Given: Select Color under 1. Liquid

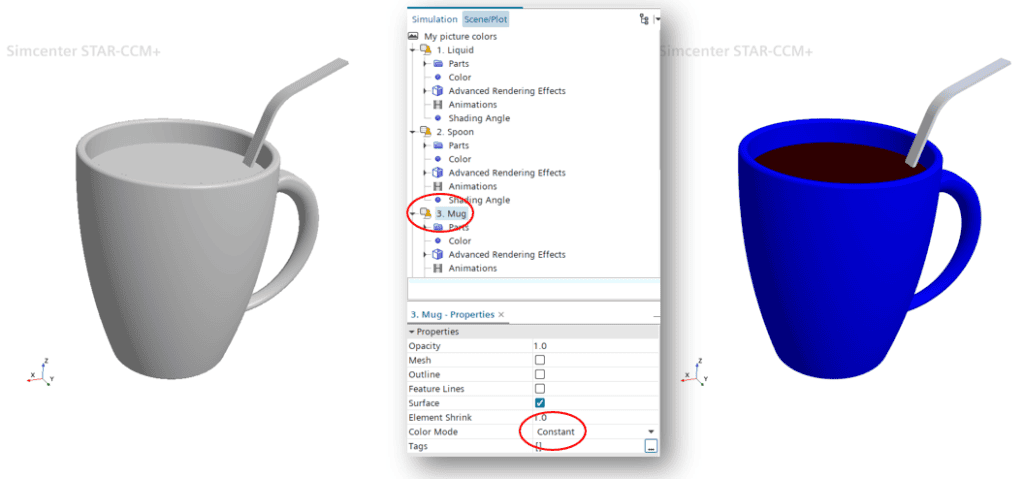Looking at the screenshot, I should click(460, 78).
